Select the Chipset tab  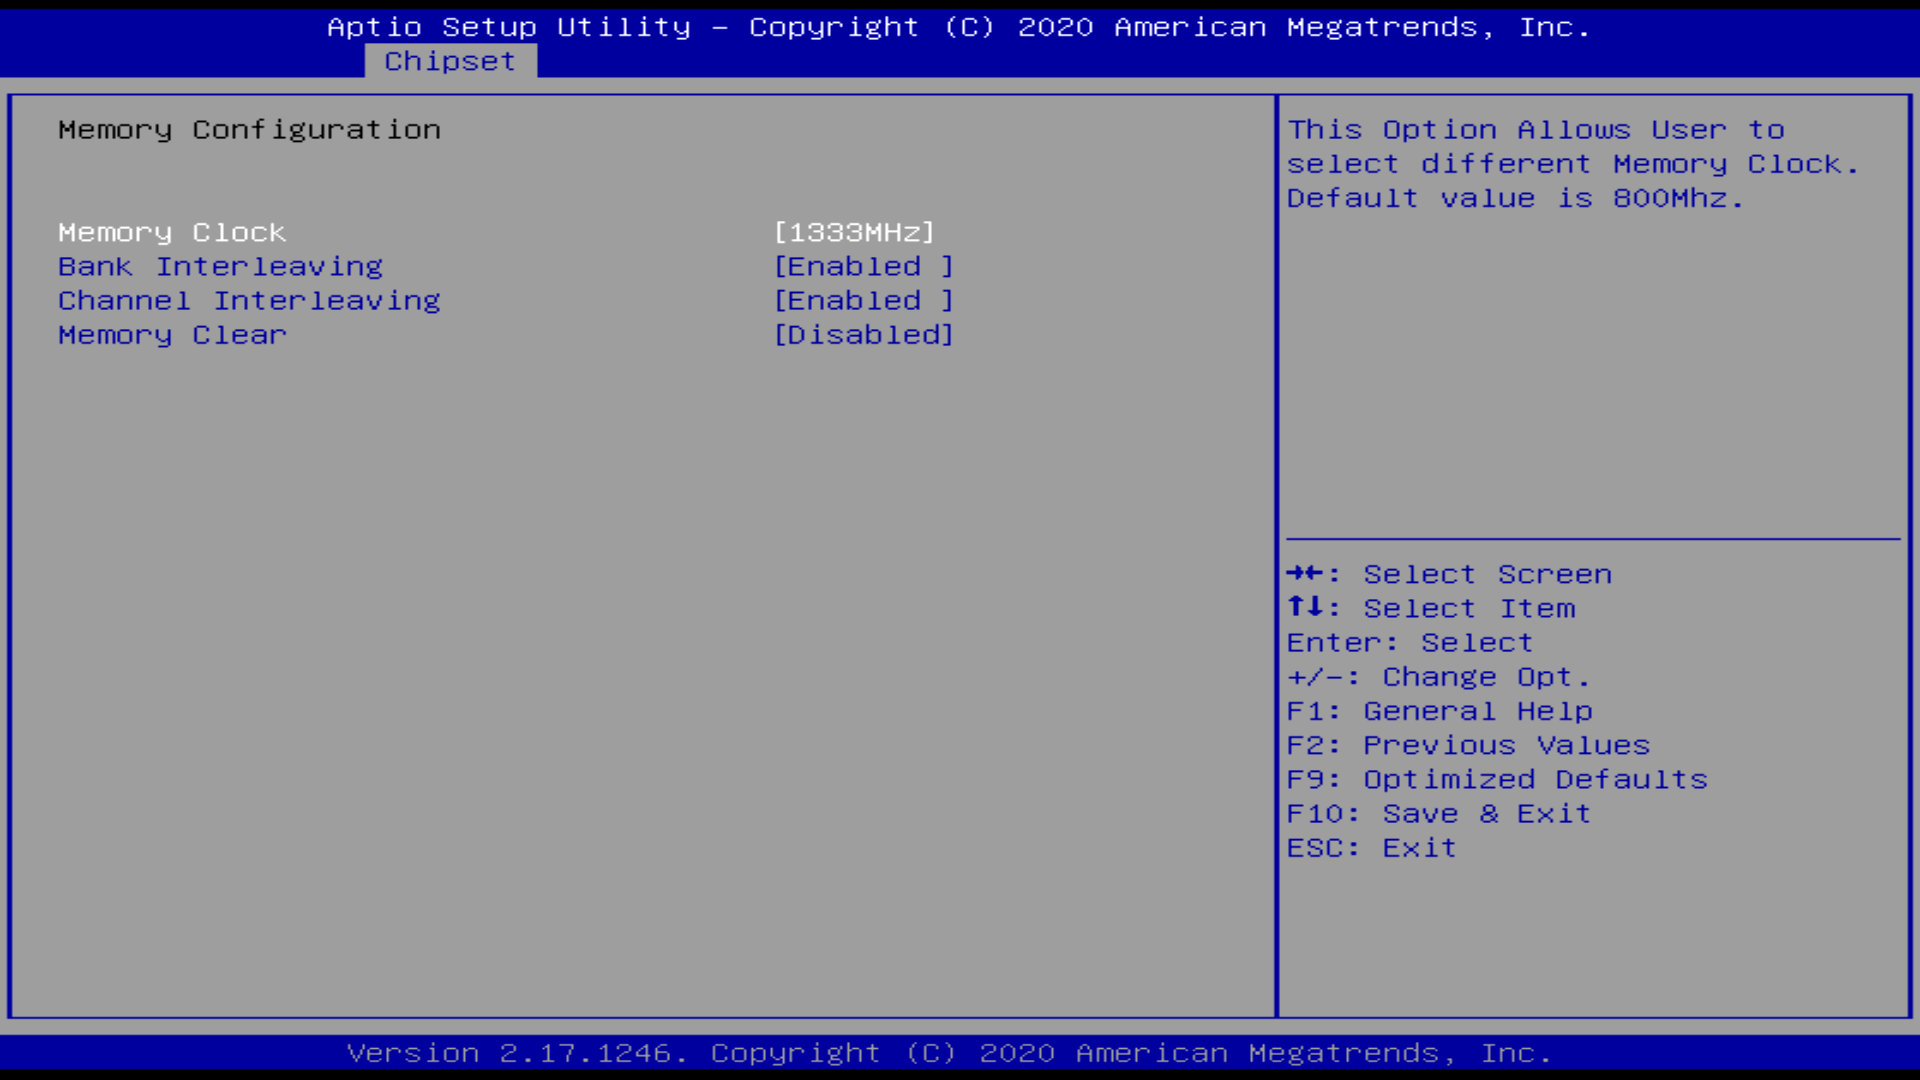[x=450, y=59]
